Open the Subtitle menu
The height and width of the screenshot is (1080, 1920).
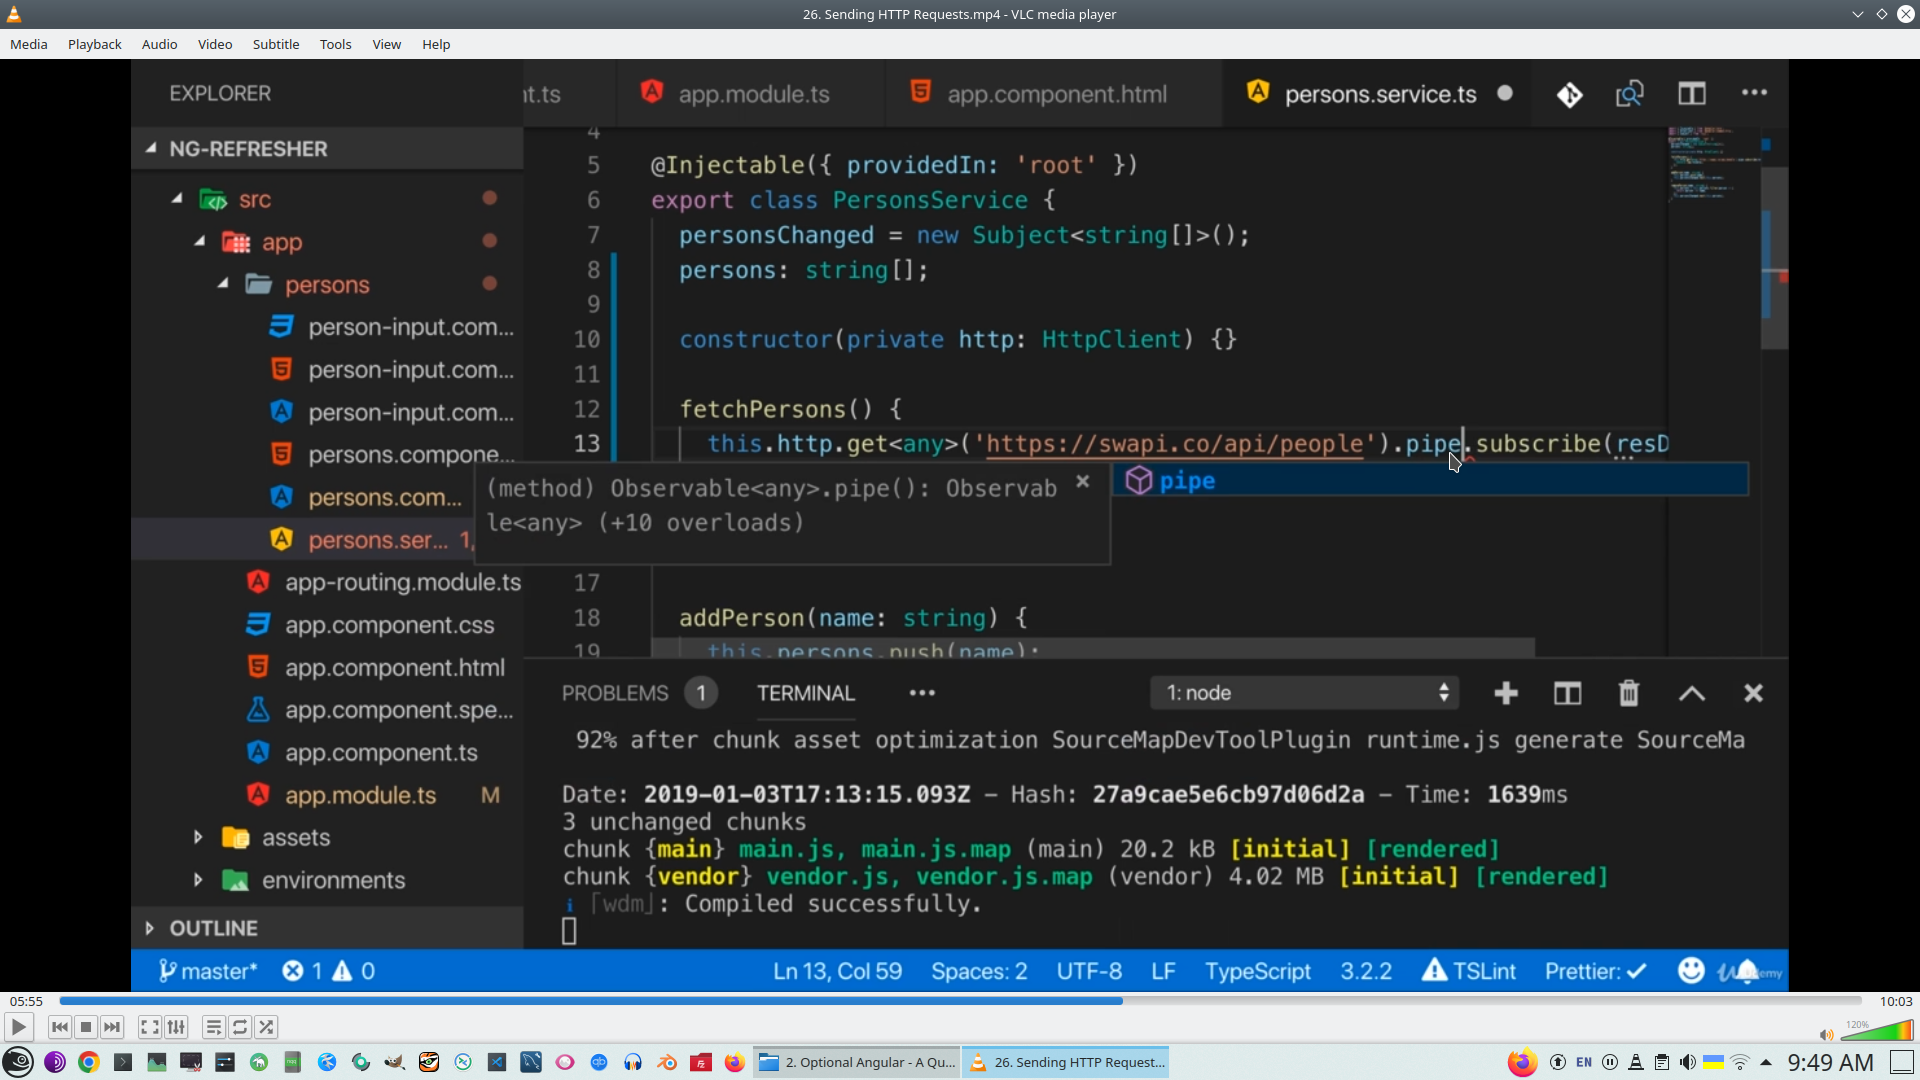click(x=275, y=44)
